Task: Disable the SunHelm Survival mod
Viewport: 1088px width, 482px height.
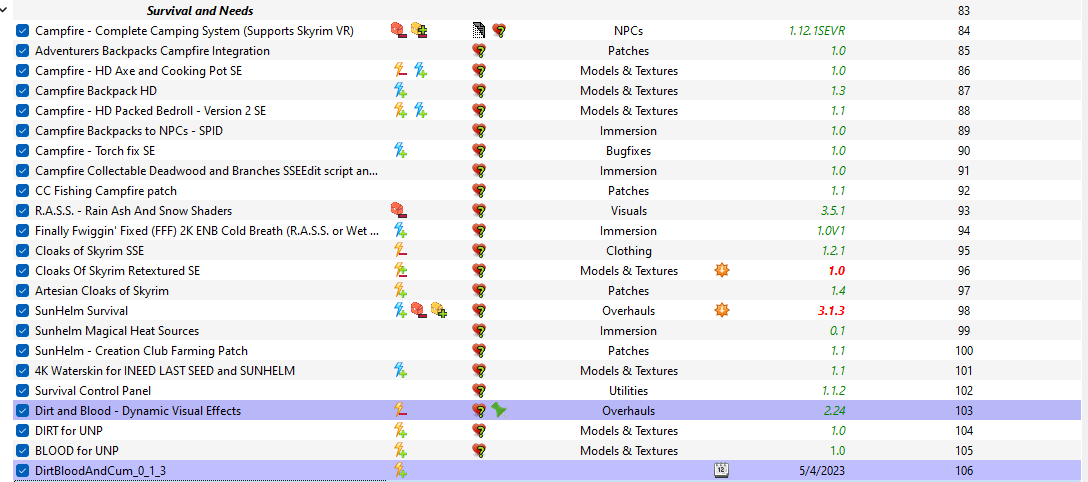Action: (x=22, y=311)
